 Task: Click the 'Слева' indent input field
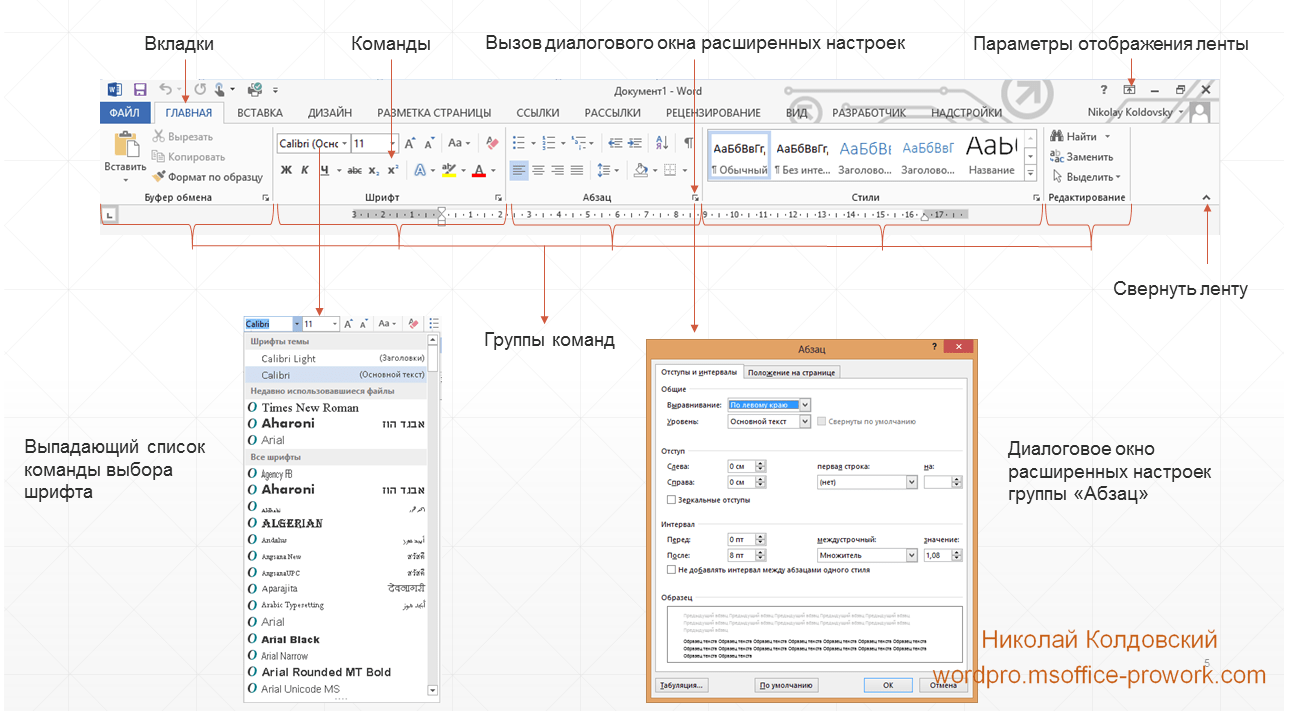pyautogui.click(x=740, y=466)
